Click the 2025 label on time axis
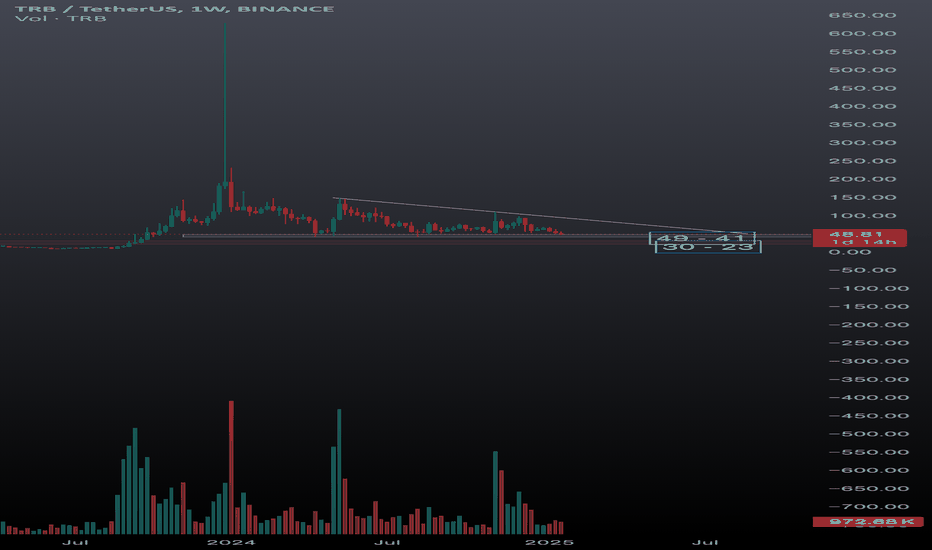This screenshot has height=550, width=932. coord(549,542)
